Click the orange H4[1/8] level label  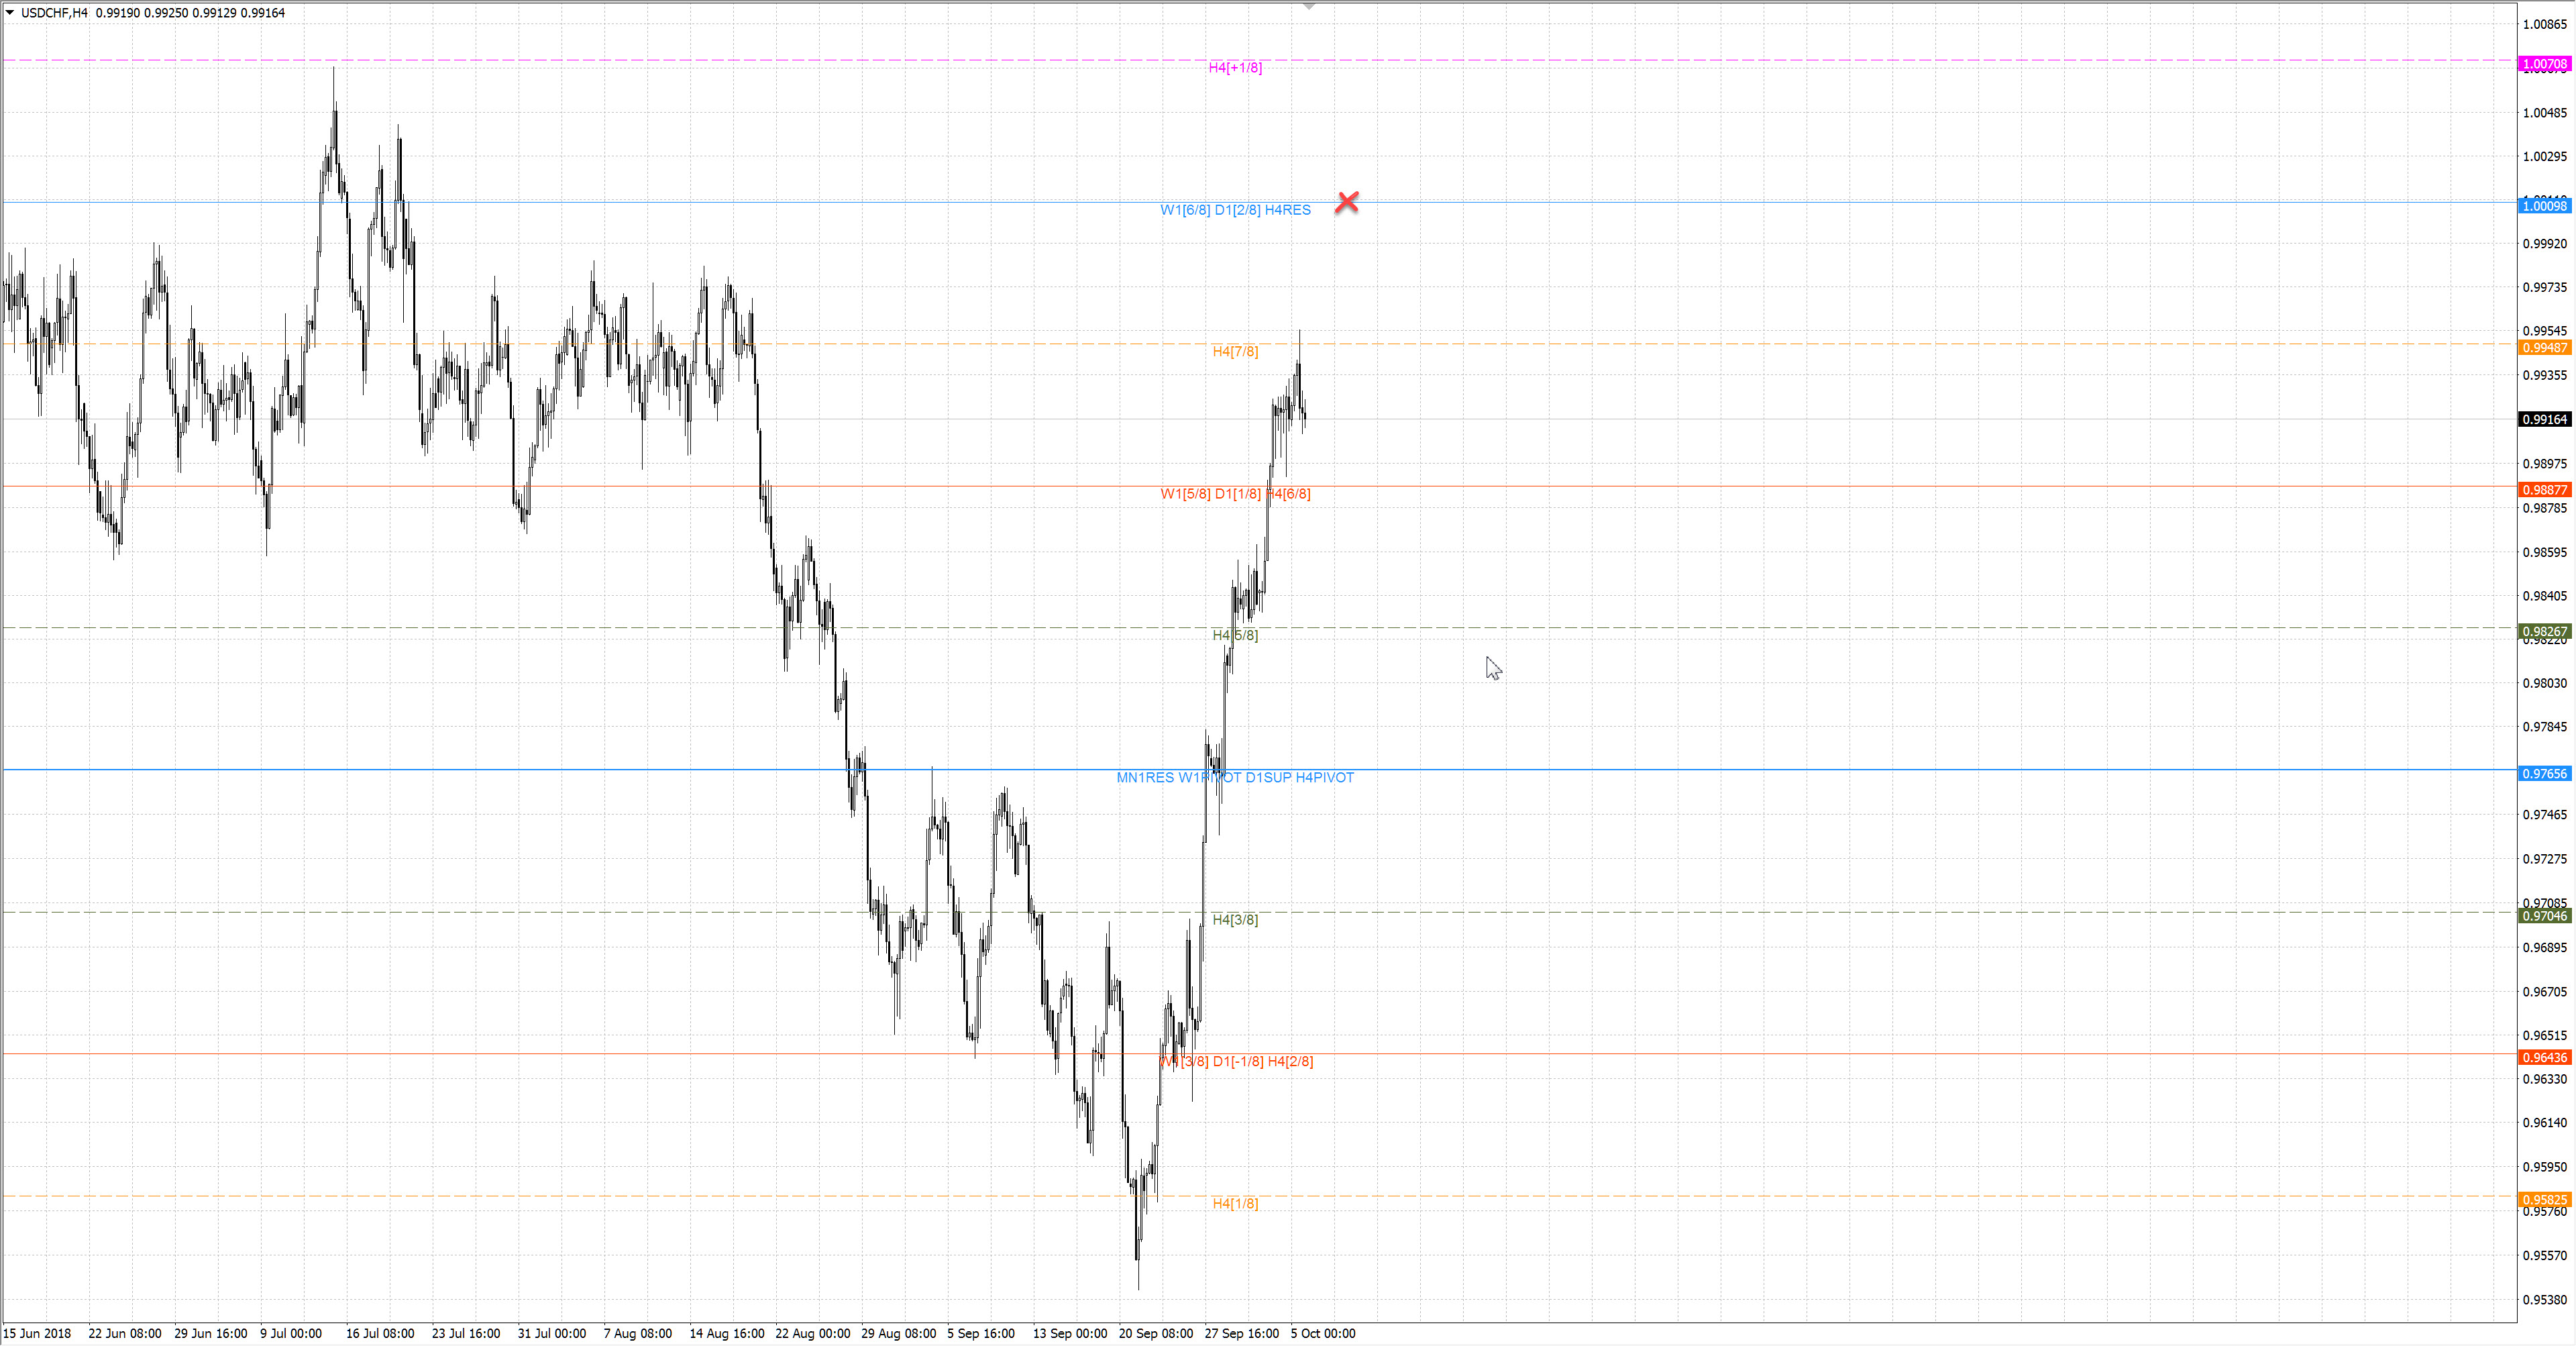(x=1235, y=1204)
